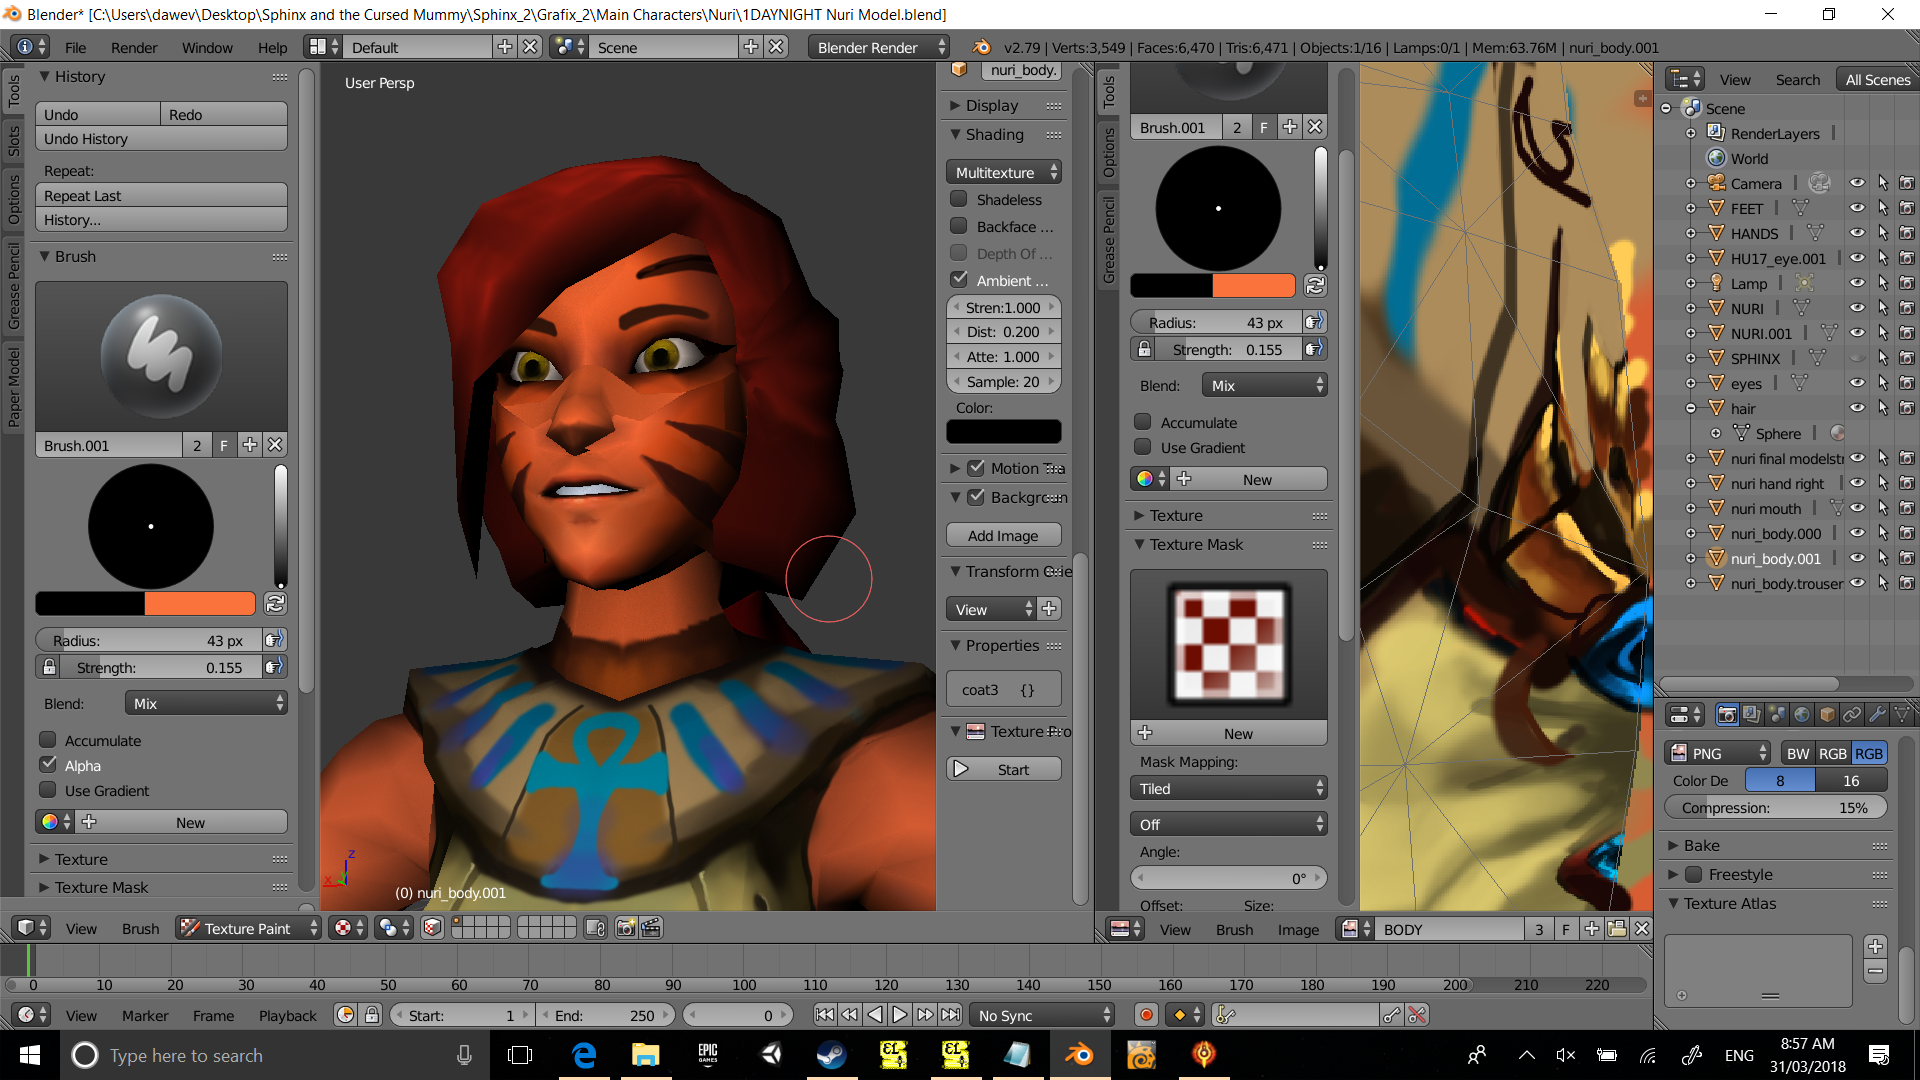Open the world properties tab

click(1802, 714)
